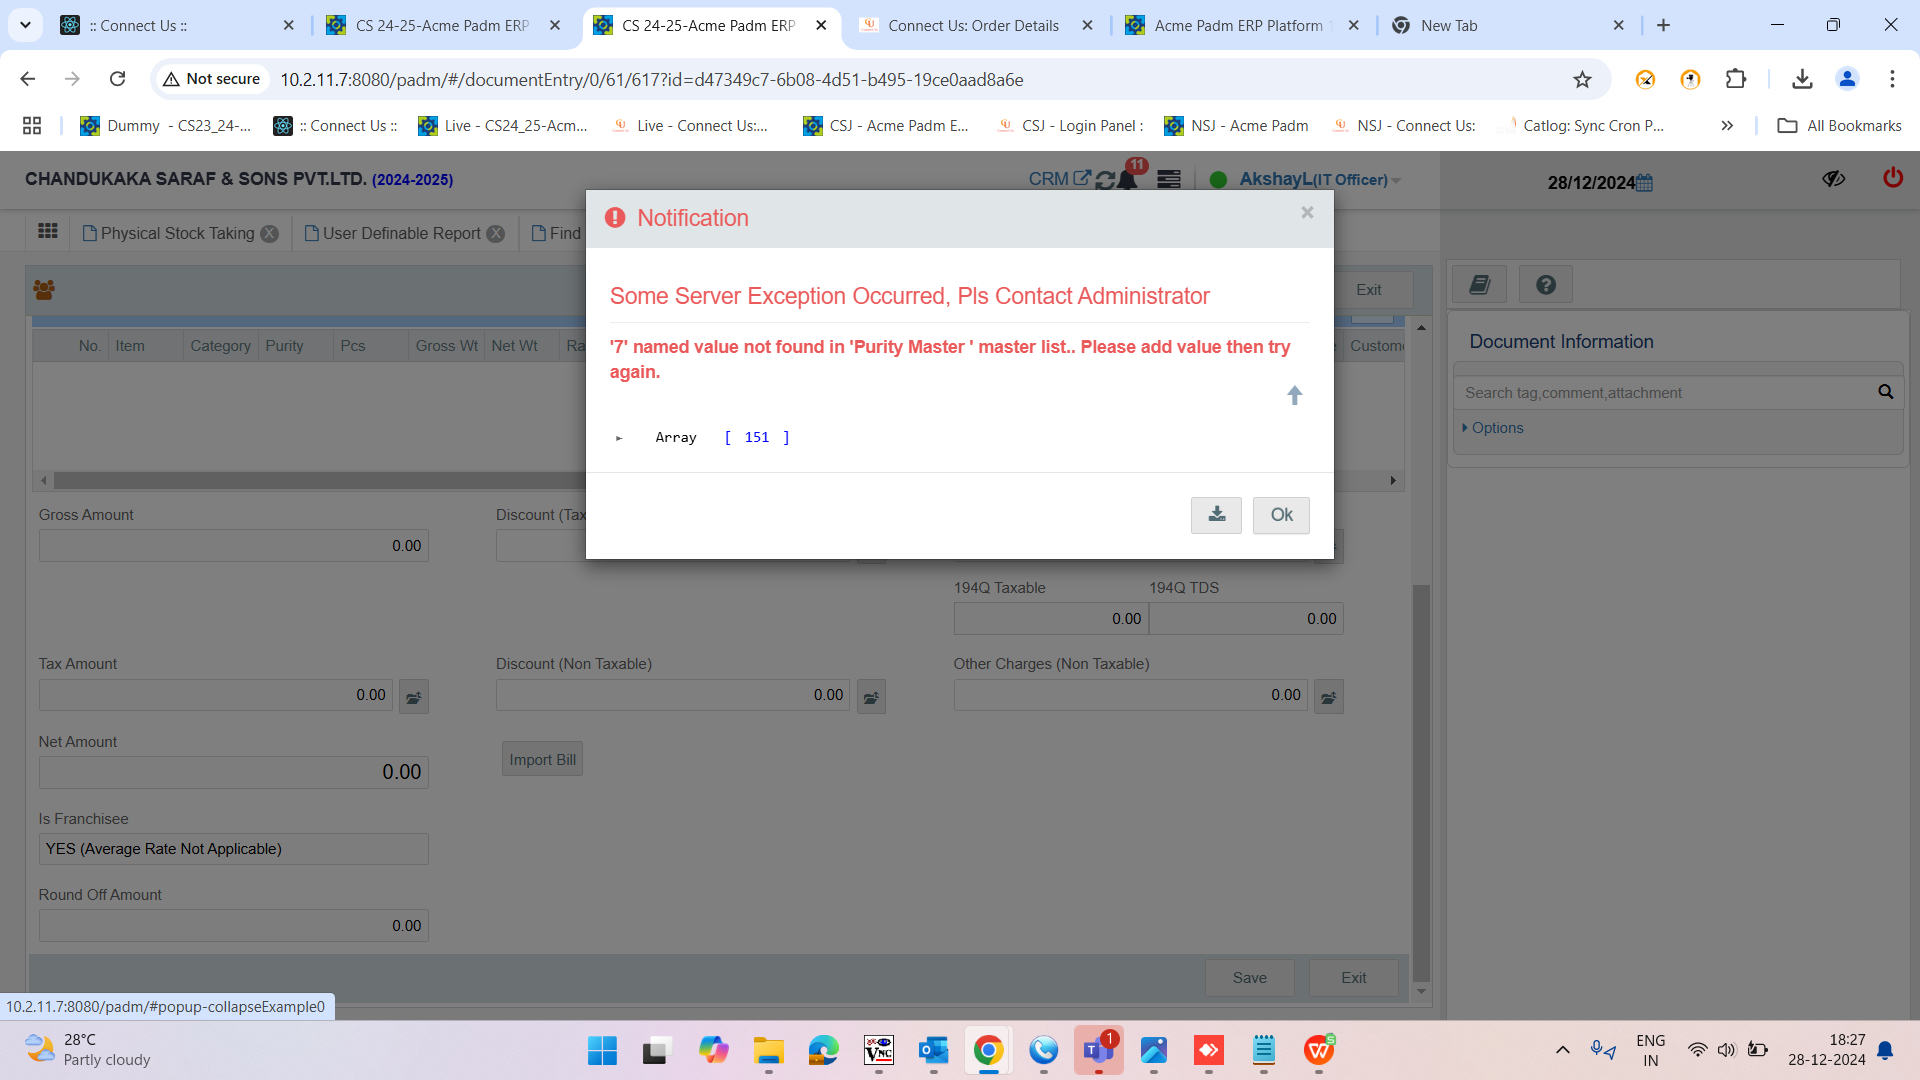This screenshot has width=1920, height=1080.
Task: Click the Tax Amount details icon
Action: pos(414,697)
